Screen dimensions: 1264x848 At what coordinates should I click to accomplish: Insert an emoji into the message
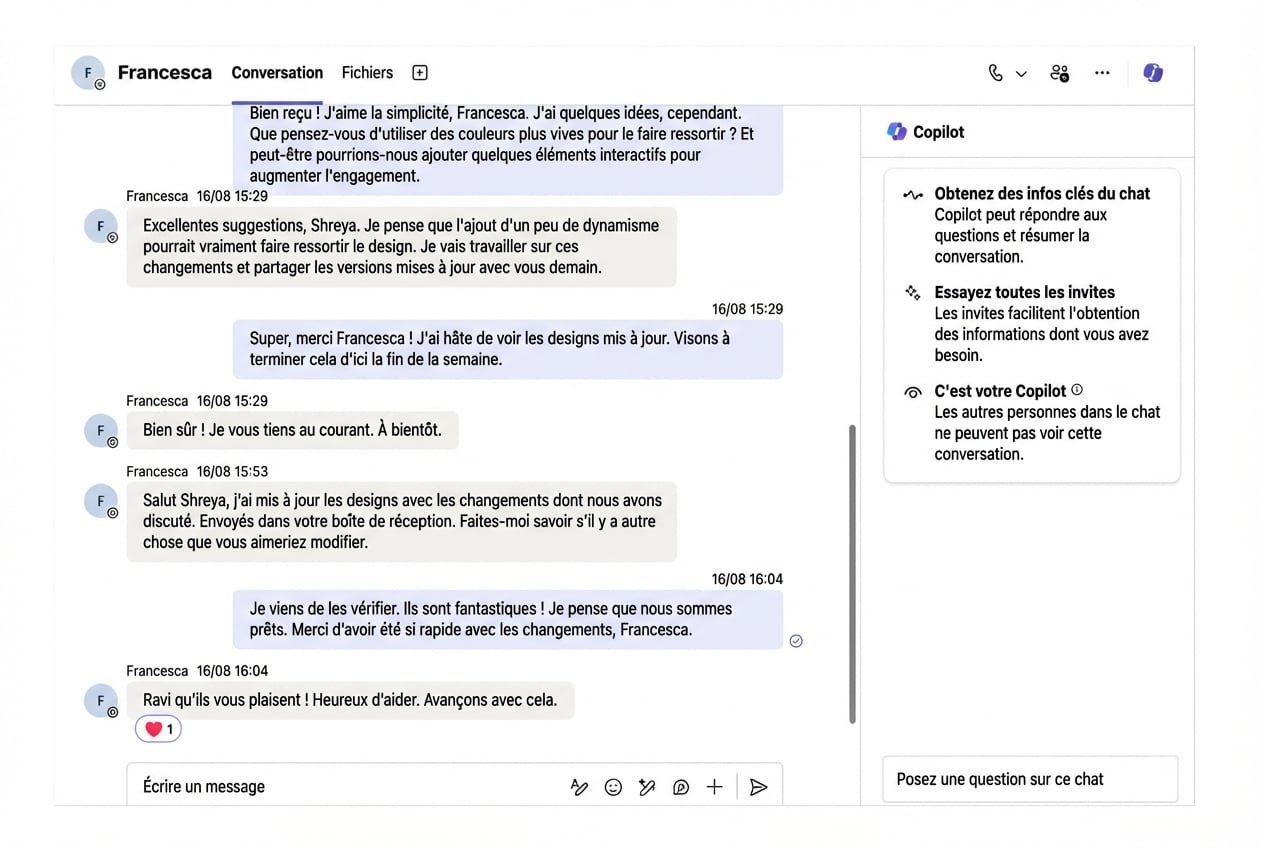click(613, 787)
